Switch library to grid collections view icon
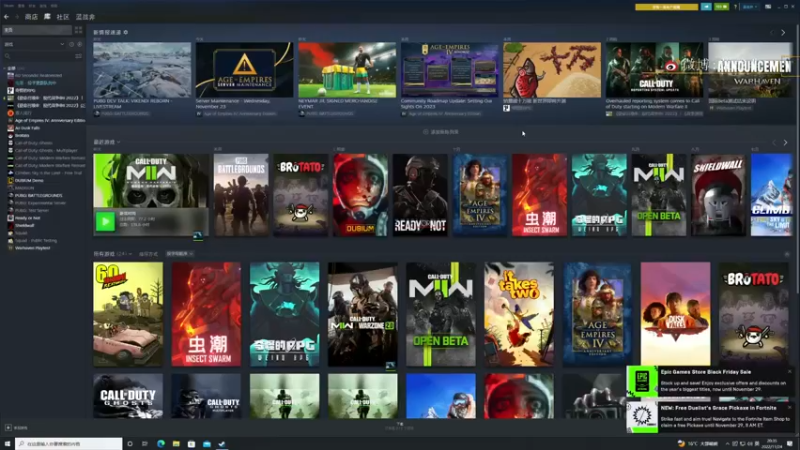The height and width of the screenshot is (450, 800). 78,30
